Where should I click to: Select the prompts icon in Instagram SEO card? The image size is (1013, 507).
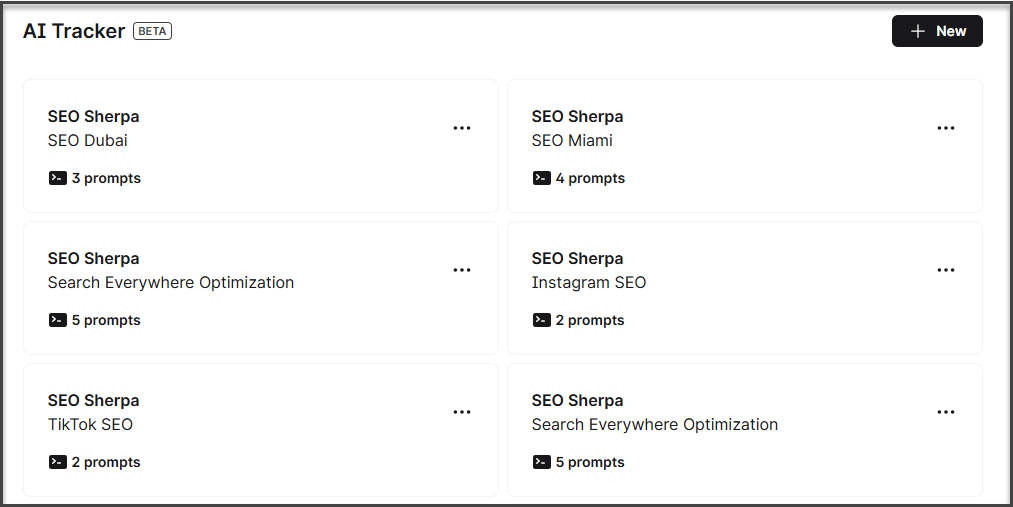(541, 320)
